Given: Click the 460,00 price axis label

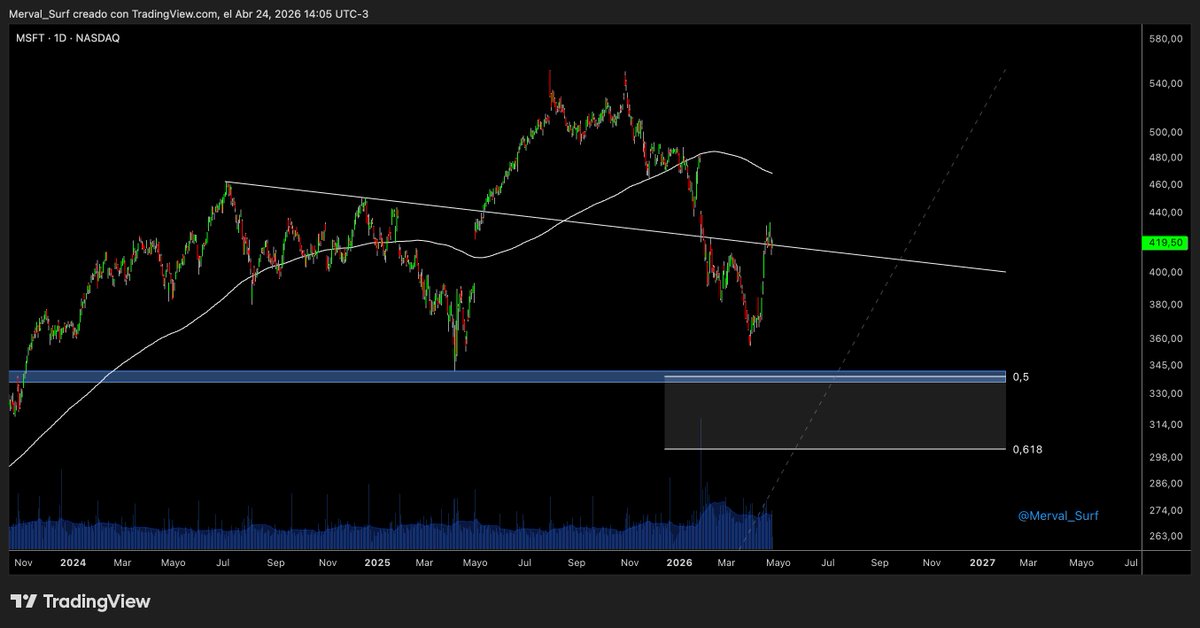Looking at the screenshot, I should pos(1166,185).
